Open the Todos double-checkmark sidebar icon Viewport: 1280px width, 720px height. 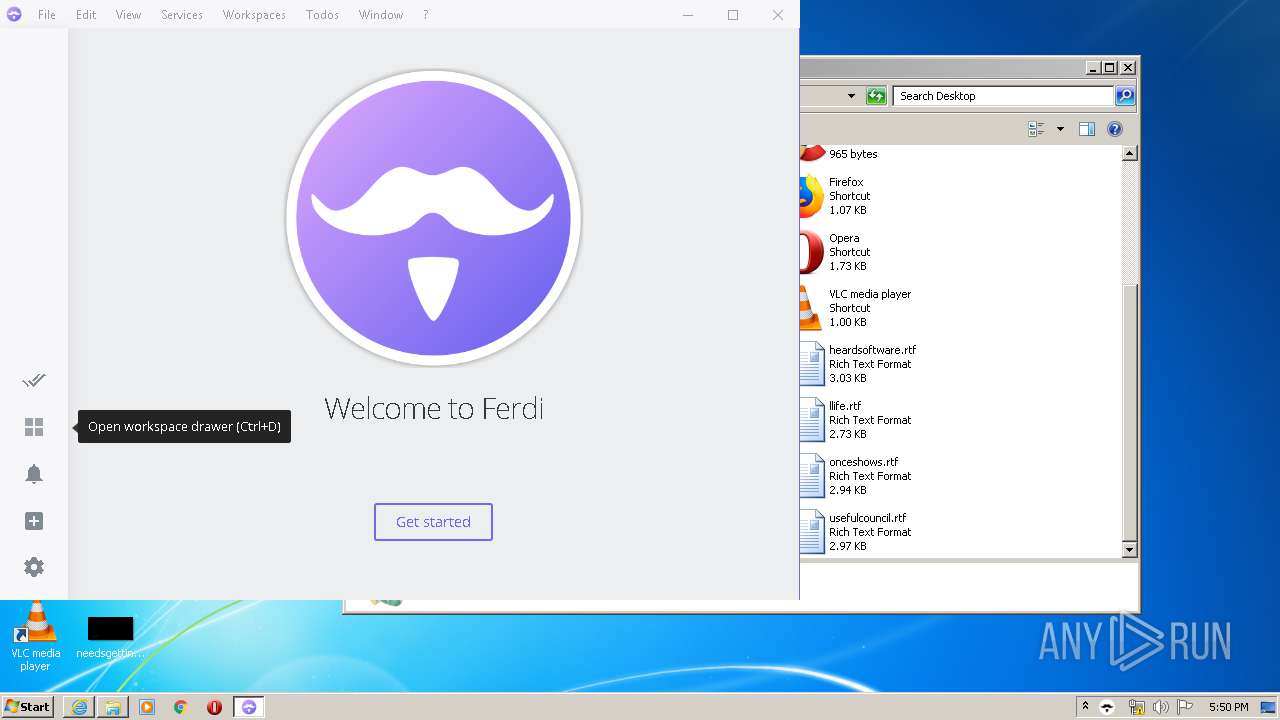pos(34,380)
